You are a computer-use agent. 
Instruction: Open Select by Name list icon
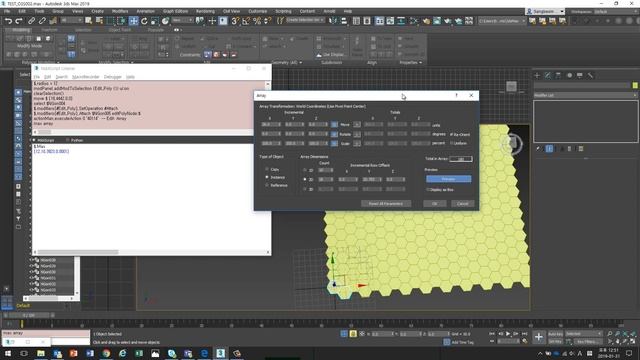point(99,20)
